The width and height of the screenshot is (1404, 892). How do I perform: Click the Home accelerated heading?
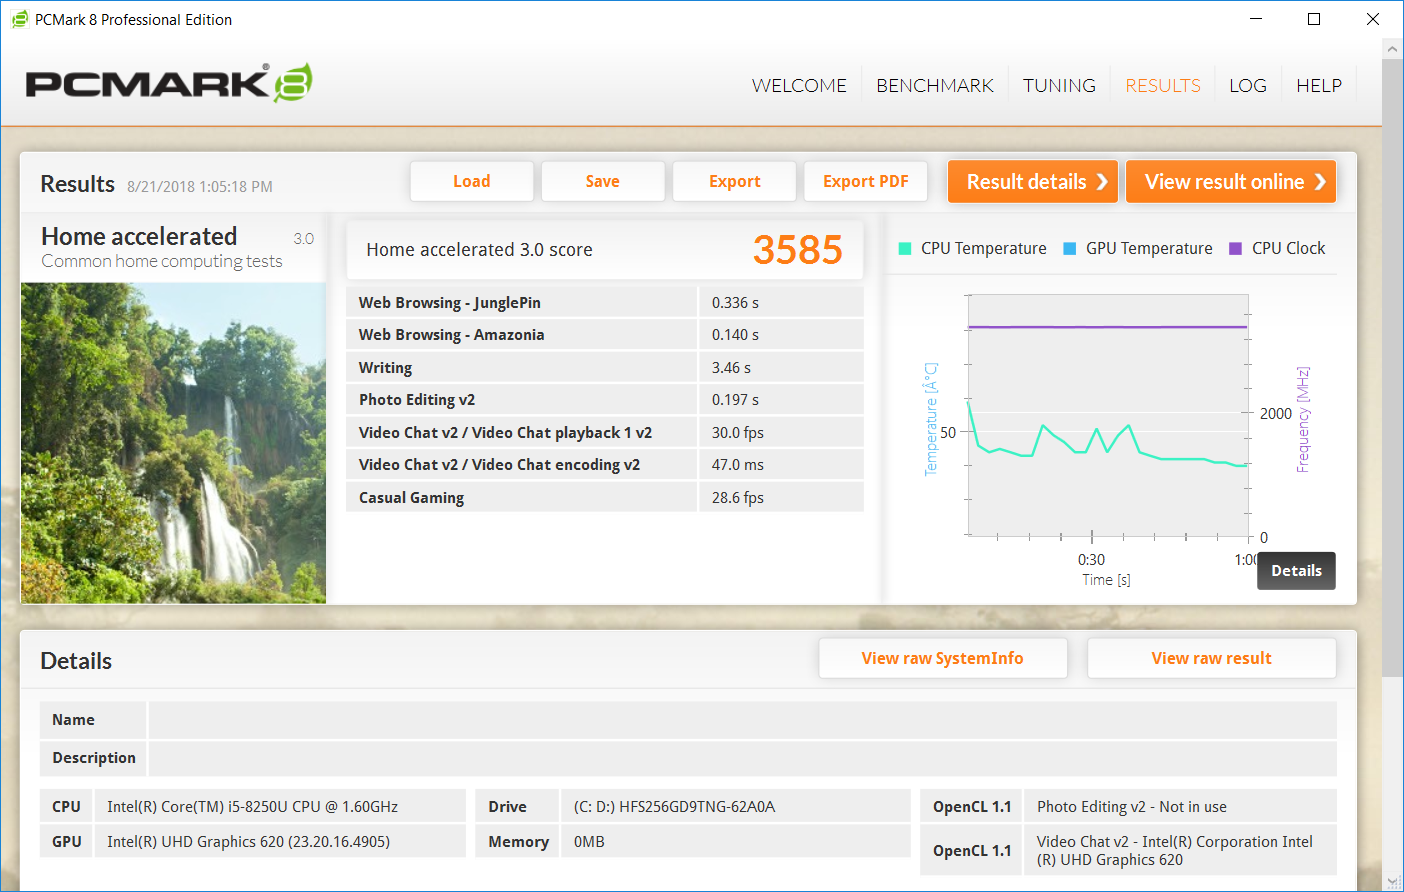point(139,237)
